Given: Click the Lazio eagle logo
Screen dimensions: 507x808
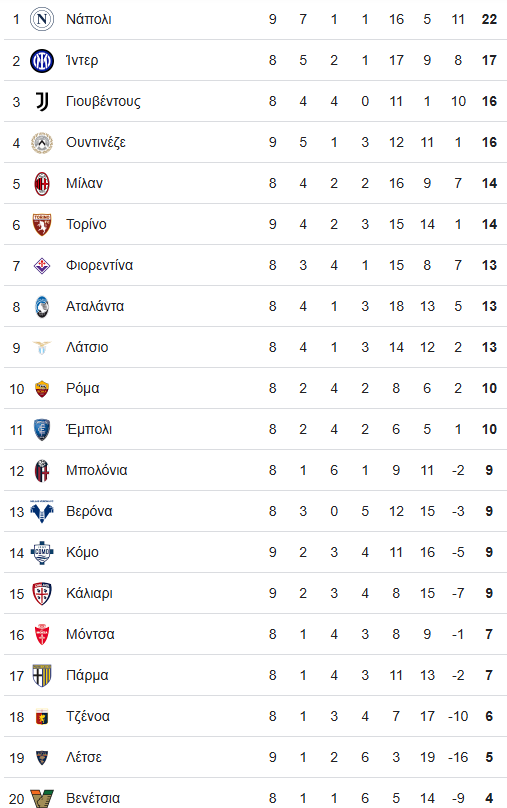Looking at the screenshot, I should (42, 348).
